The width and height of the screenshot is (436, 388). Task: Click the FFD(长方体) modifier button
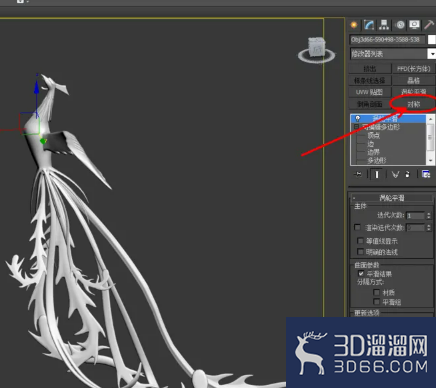point(414,69)
